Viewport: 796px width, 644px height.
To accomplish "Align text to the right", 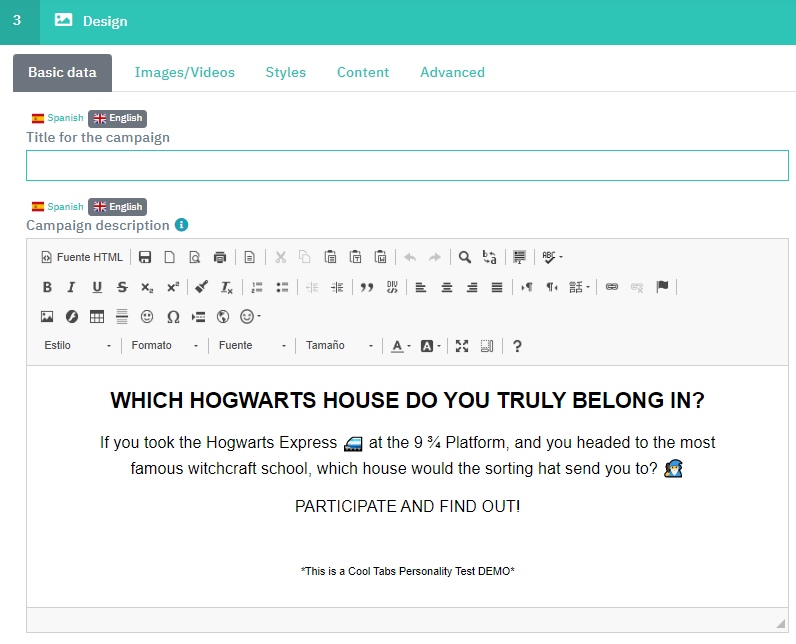I will tap(472, 287).
